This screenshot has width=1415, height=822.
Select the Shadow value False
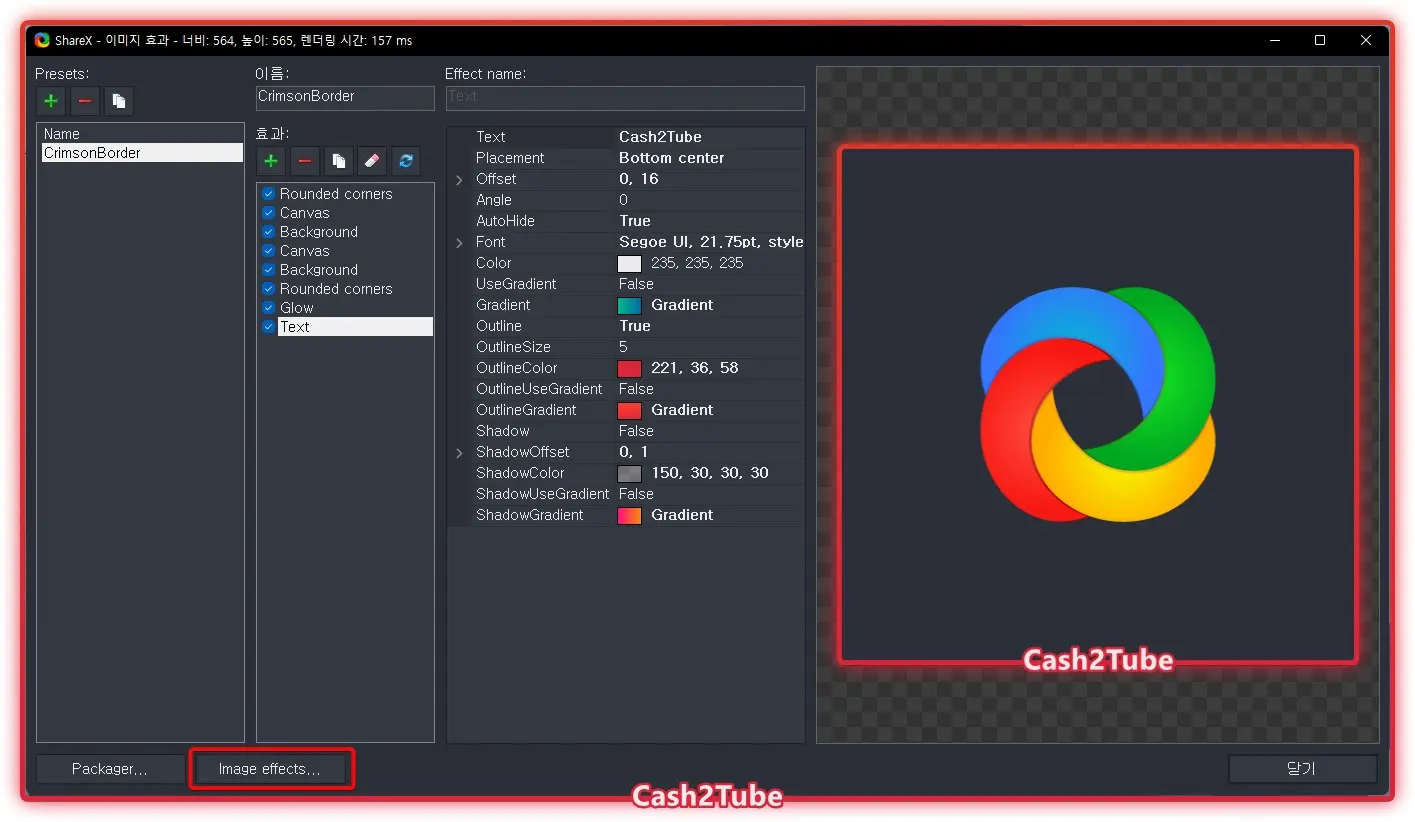636,431
